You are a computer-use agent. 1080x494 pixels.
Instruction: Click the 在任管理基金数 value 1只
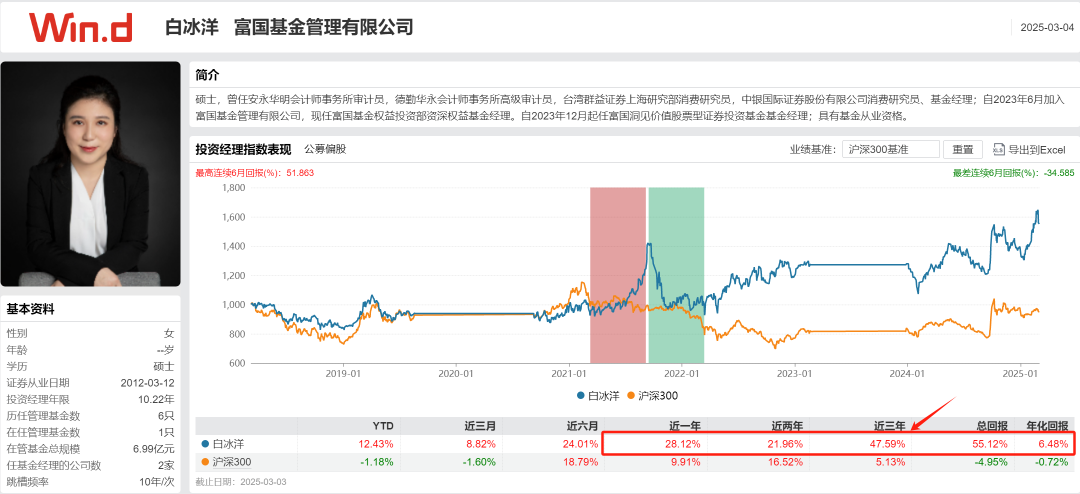point(166,433)
